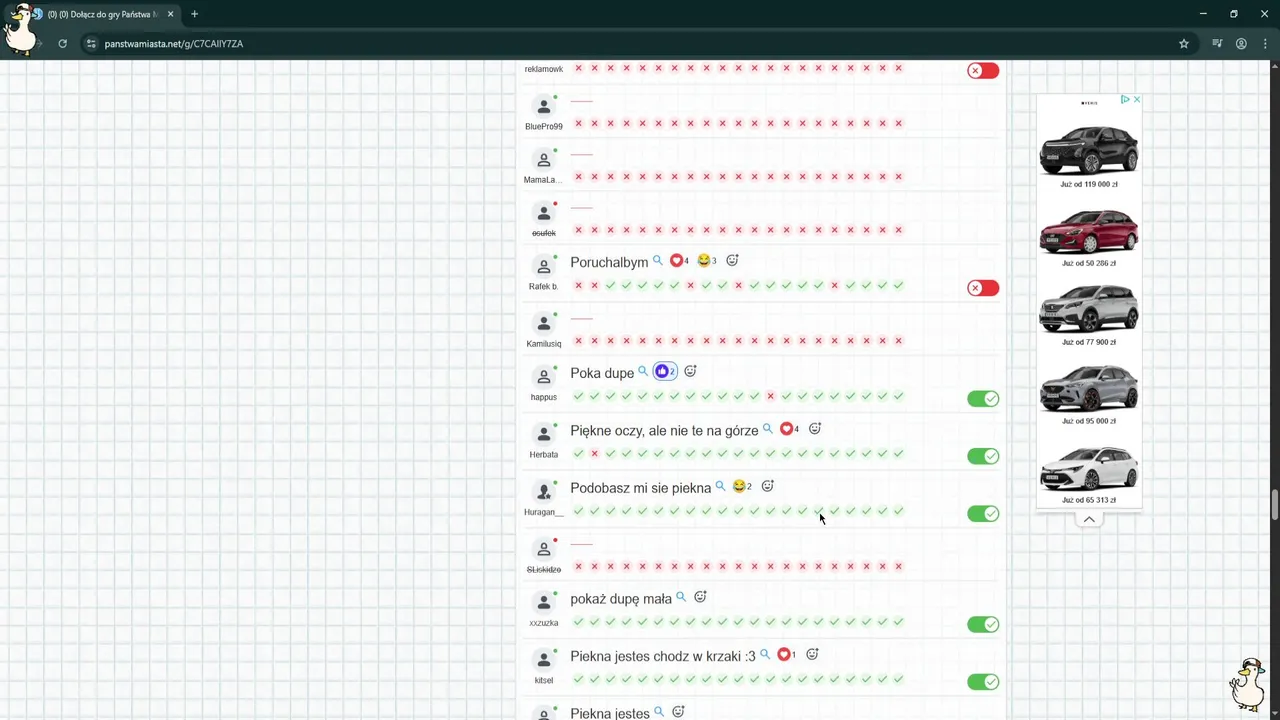Click Rafek b. player avatar
Image resolution: width=1280 pixels, height=720 pixels.
coord(544,267)
